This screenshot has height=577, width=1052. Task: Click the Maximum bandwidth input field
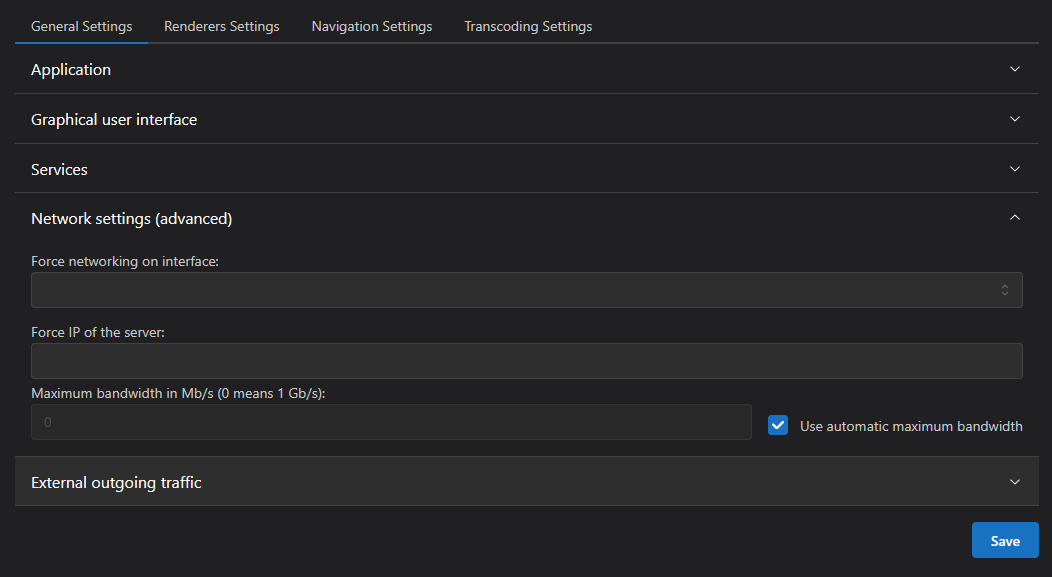(x=391, y=422)
